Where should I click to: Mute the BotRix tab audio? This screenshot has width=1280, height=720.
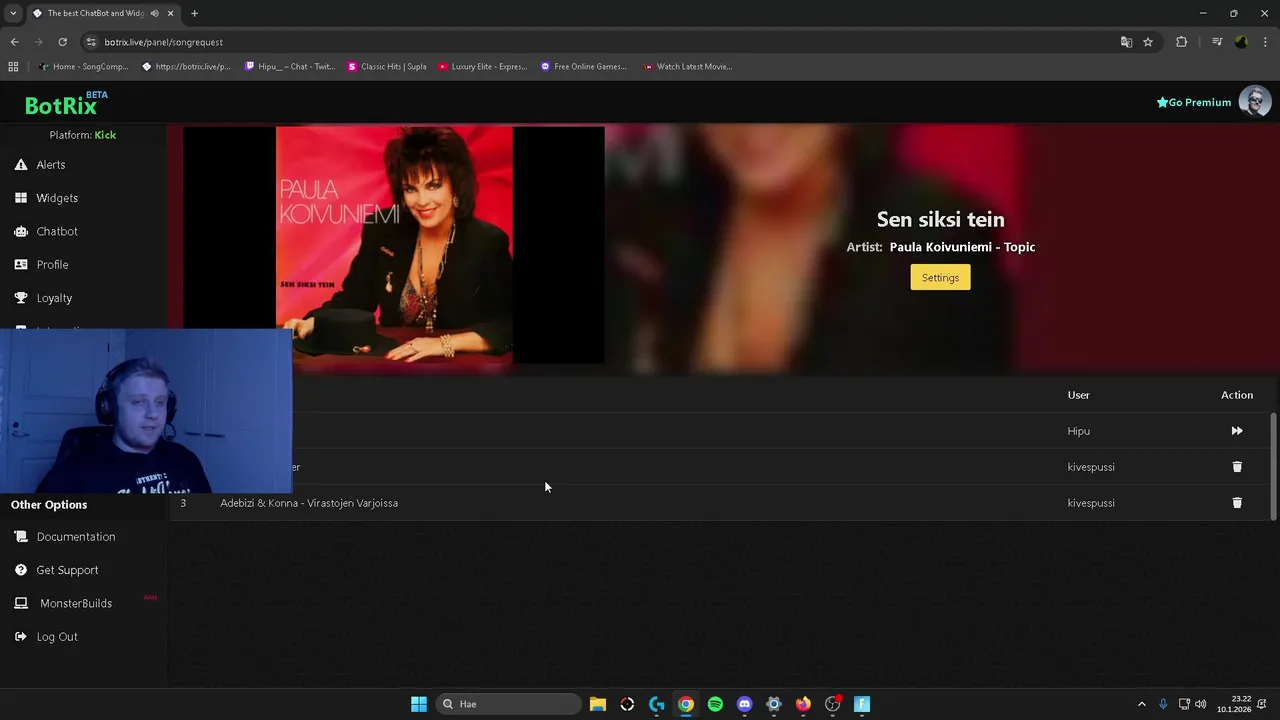[154, 13]
